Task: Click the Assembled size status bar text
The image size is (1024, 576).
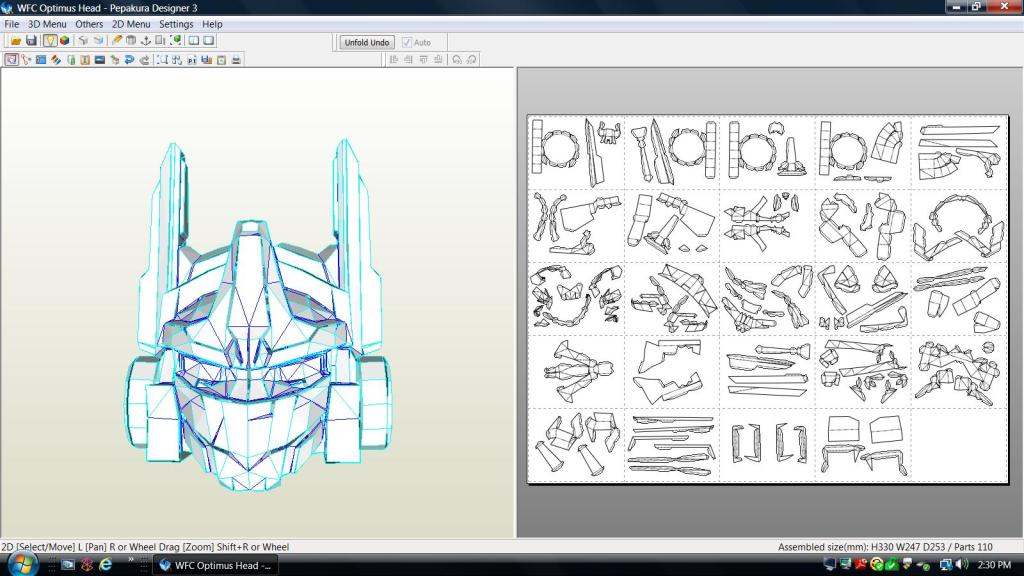Action: pyautogui.click(x=885, y=547)
